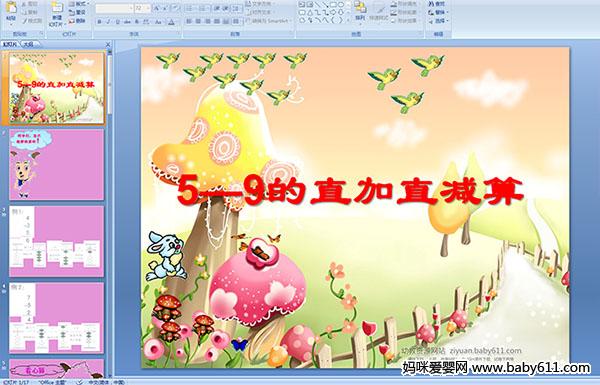Open the Arrange (排列) dropdown
The height and width of the screenshot is (385, 600).
[x=360, y=11]
